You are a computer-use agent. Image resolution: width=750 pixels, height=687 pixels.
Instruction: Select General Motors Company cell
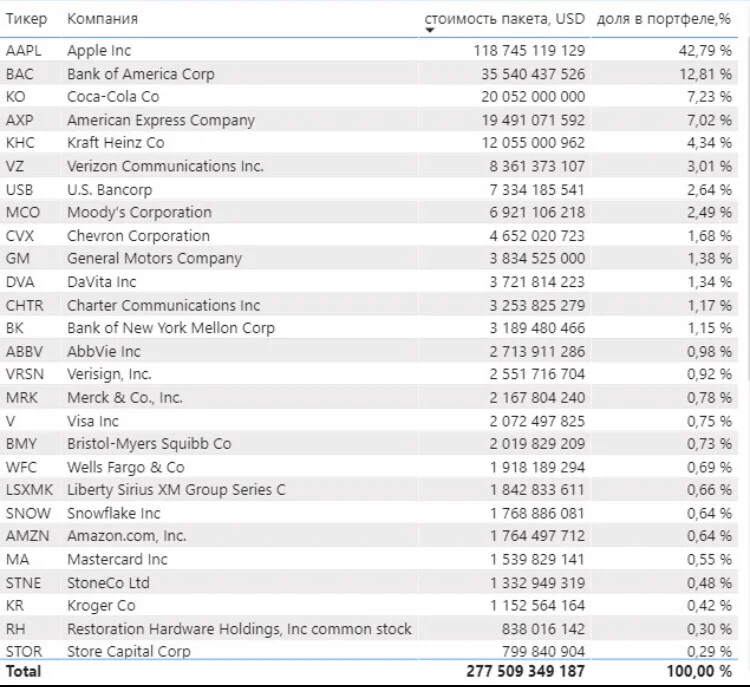click(154, 258)
